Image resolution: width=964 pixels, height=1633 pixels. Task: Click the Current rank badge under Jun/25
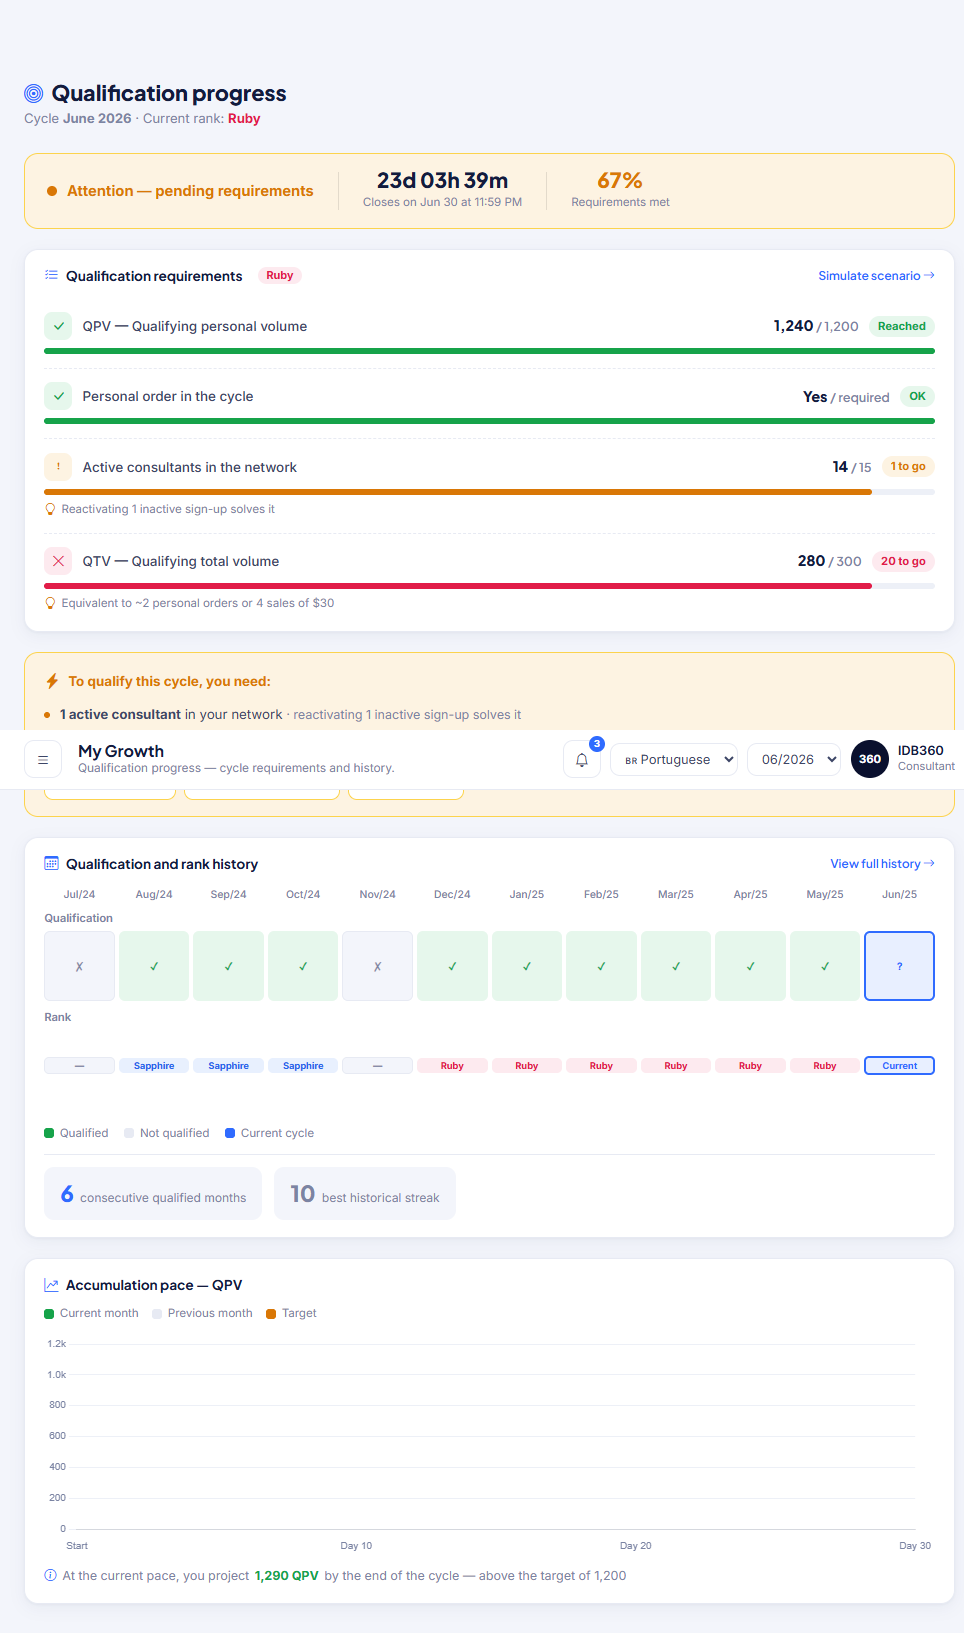[x=899, y=1066]
